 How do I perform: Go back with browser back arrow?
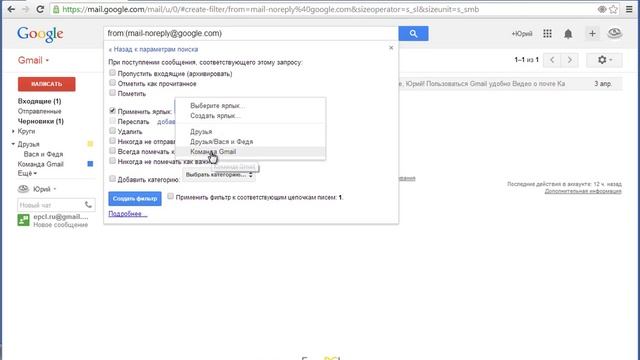pyautogui.click(x=11, y=9)
